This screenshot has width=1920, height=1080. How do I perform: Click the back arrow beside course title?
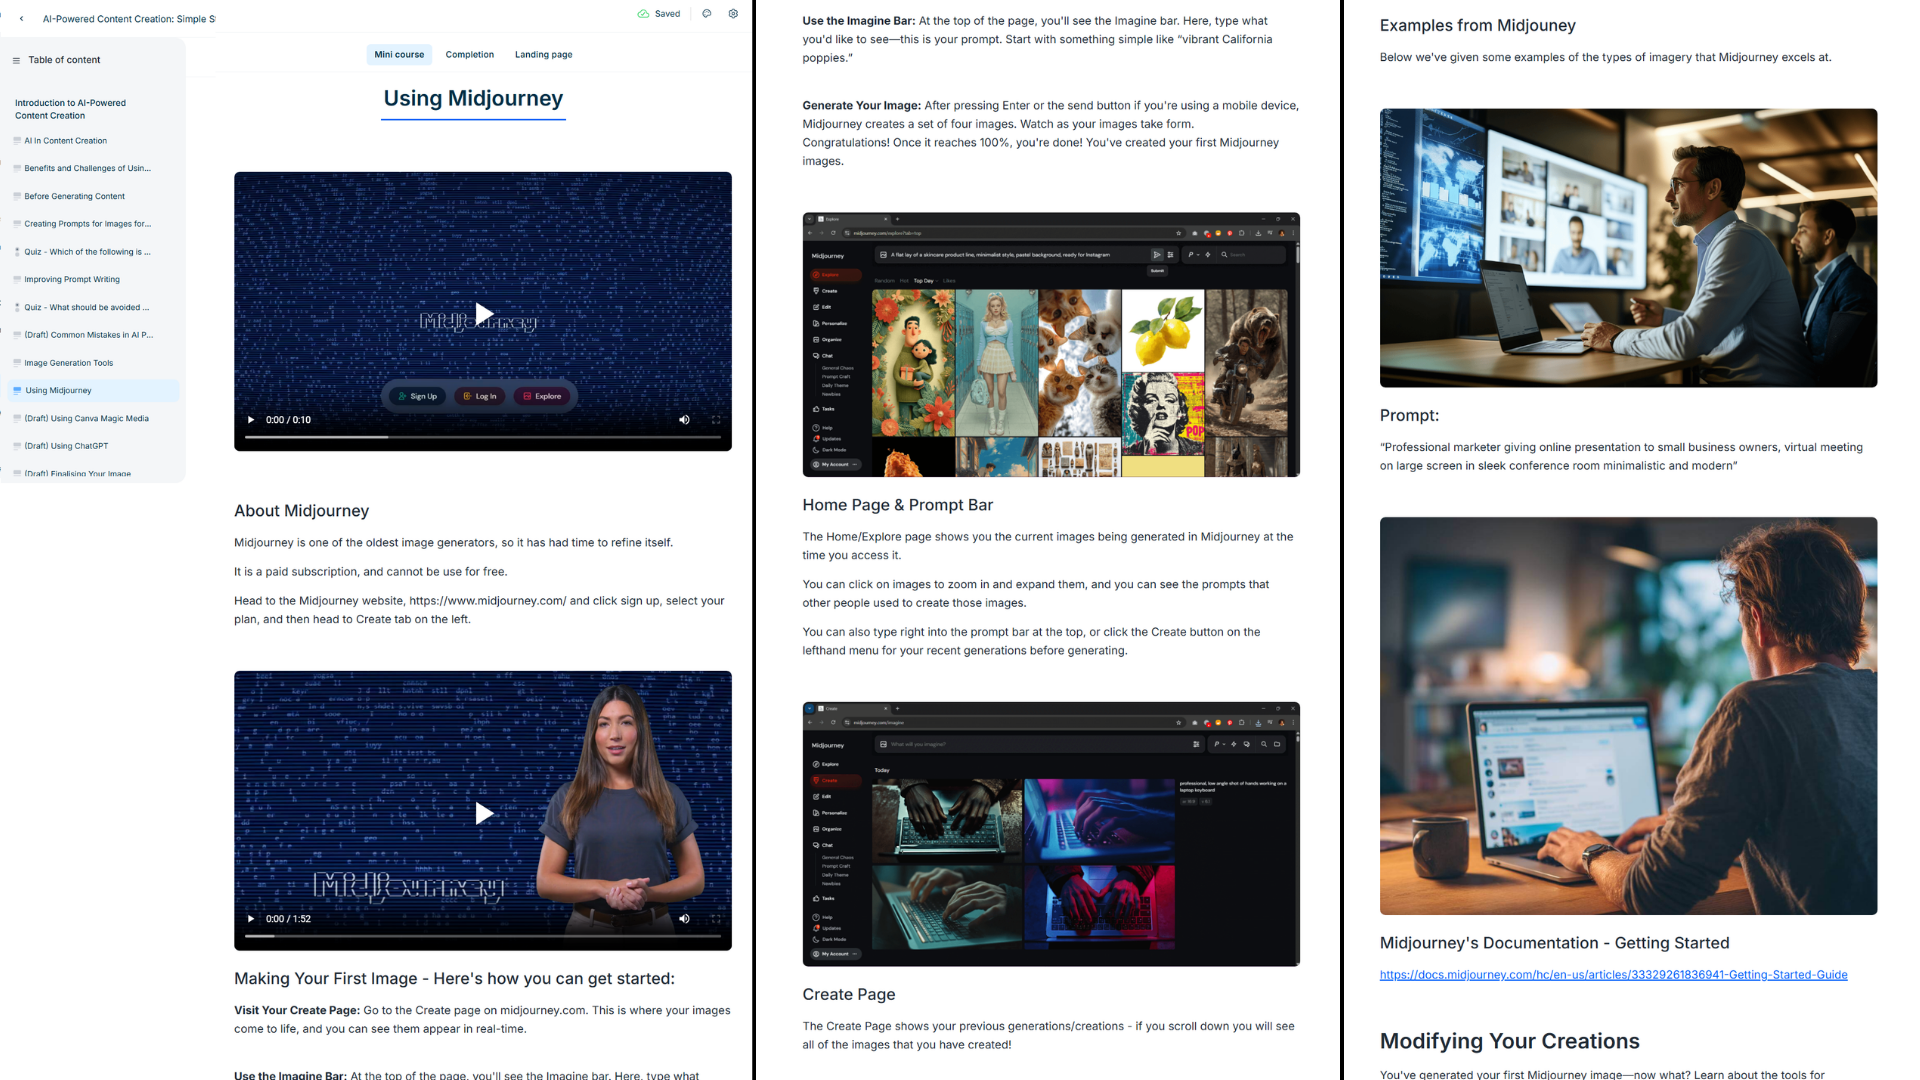pyautogui.click(x=22, y=18)
